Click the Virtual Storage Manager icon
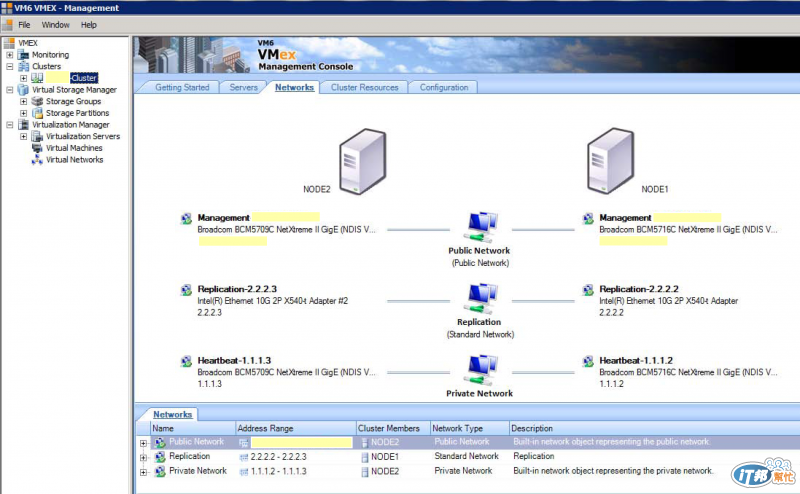Viewport: 800px width, 494px height. point(23,90)
